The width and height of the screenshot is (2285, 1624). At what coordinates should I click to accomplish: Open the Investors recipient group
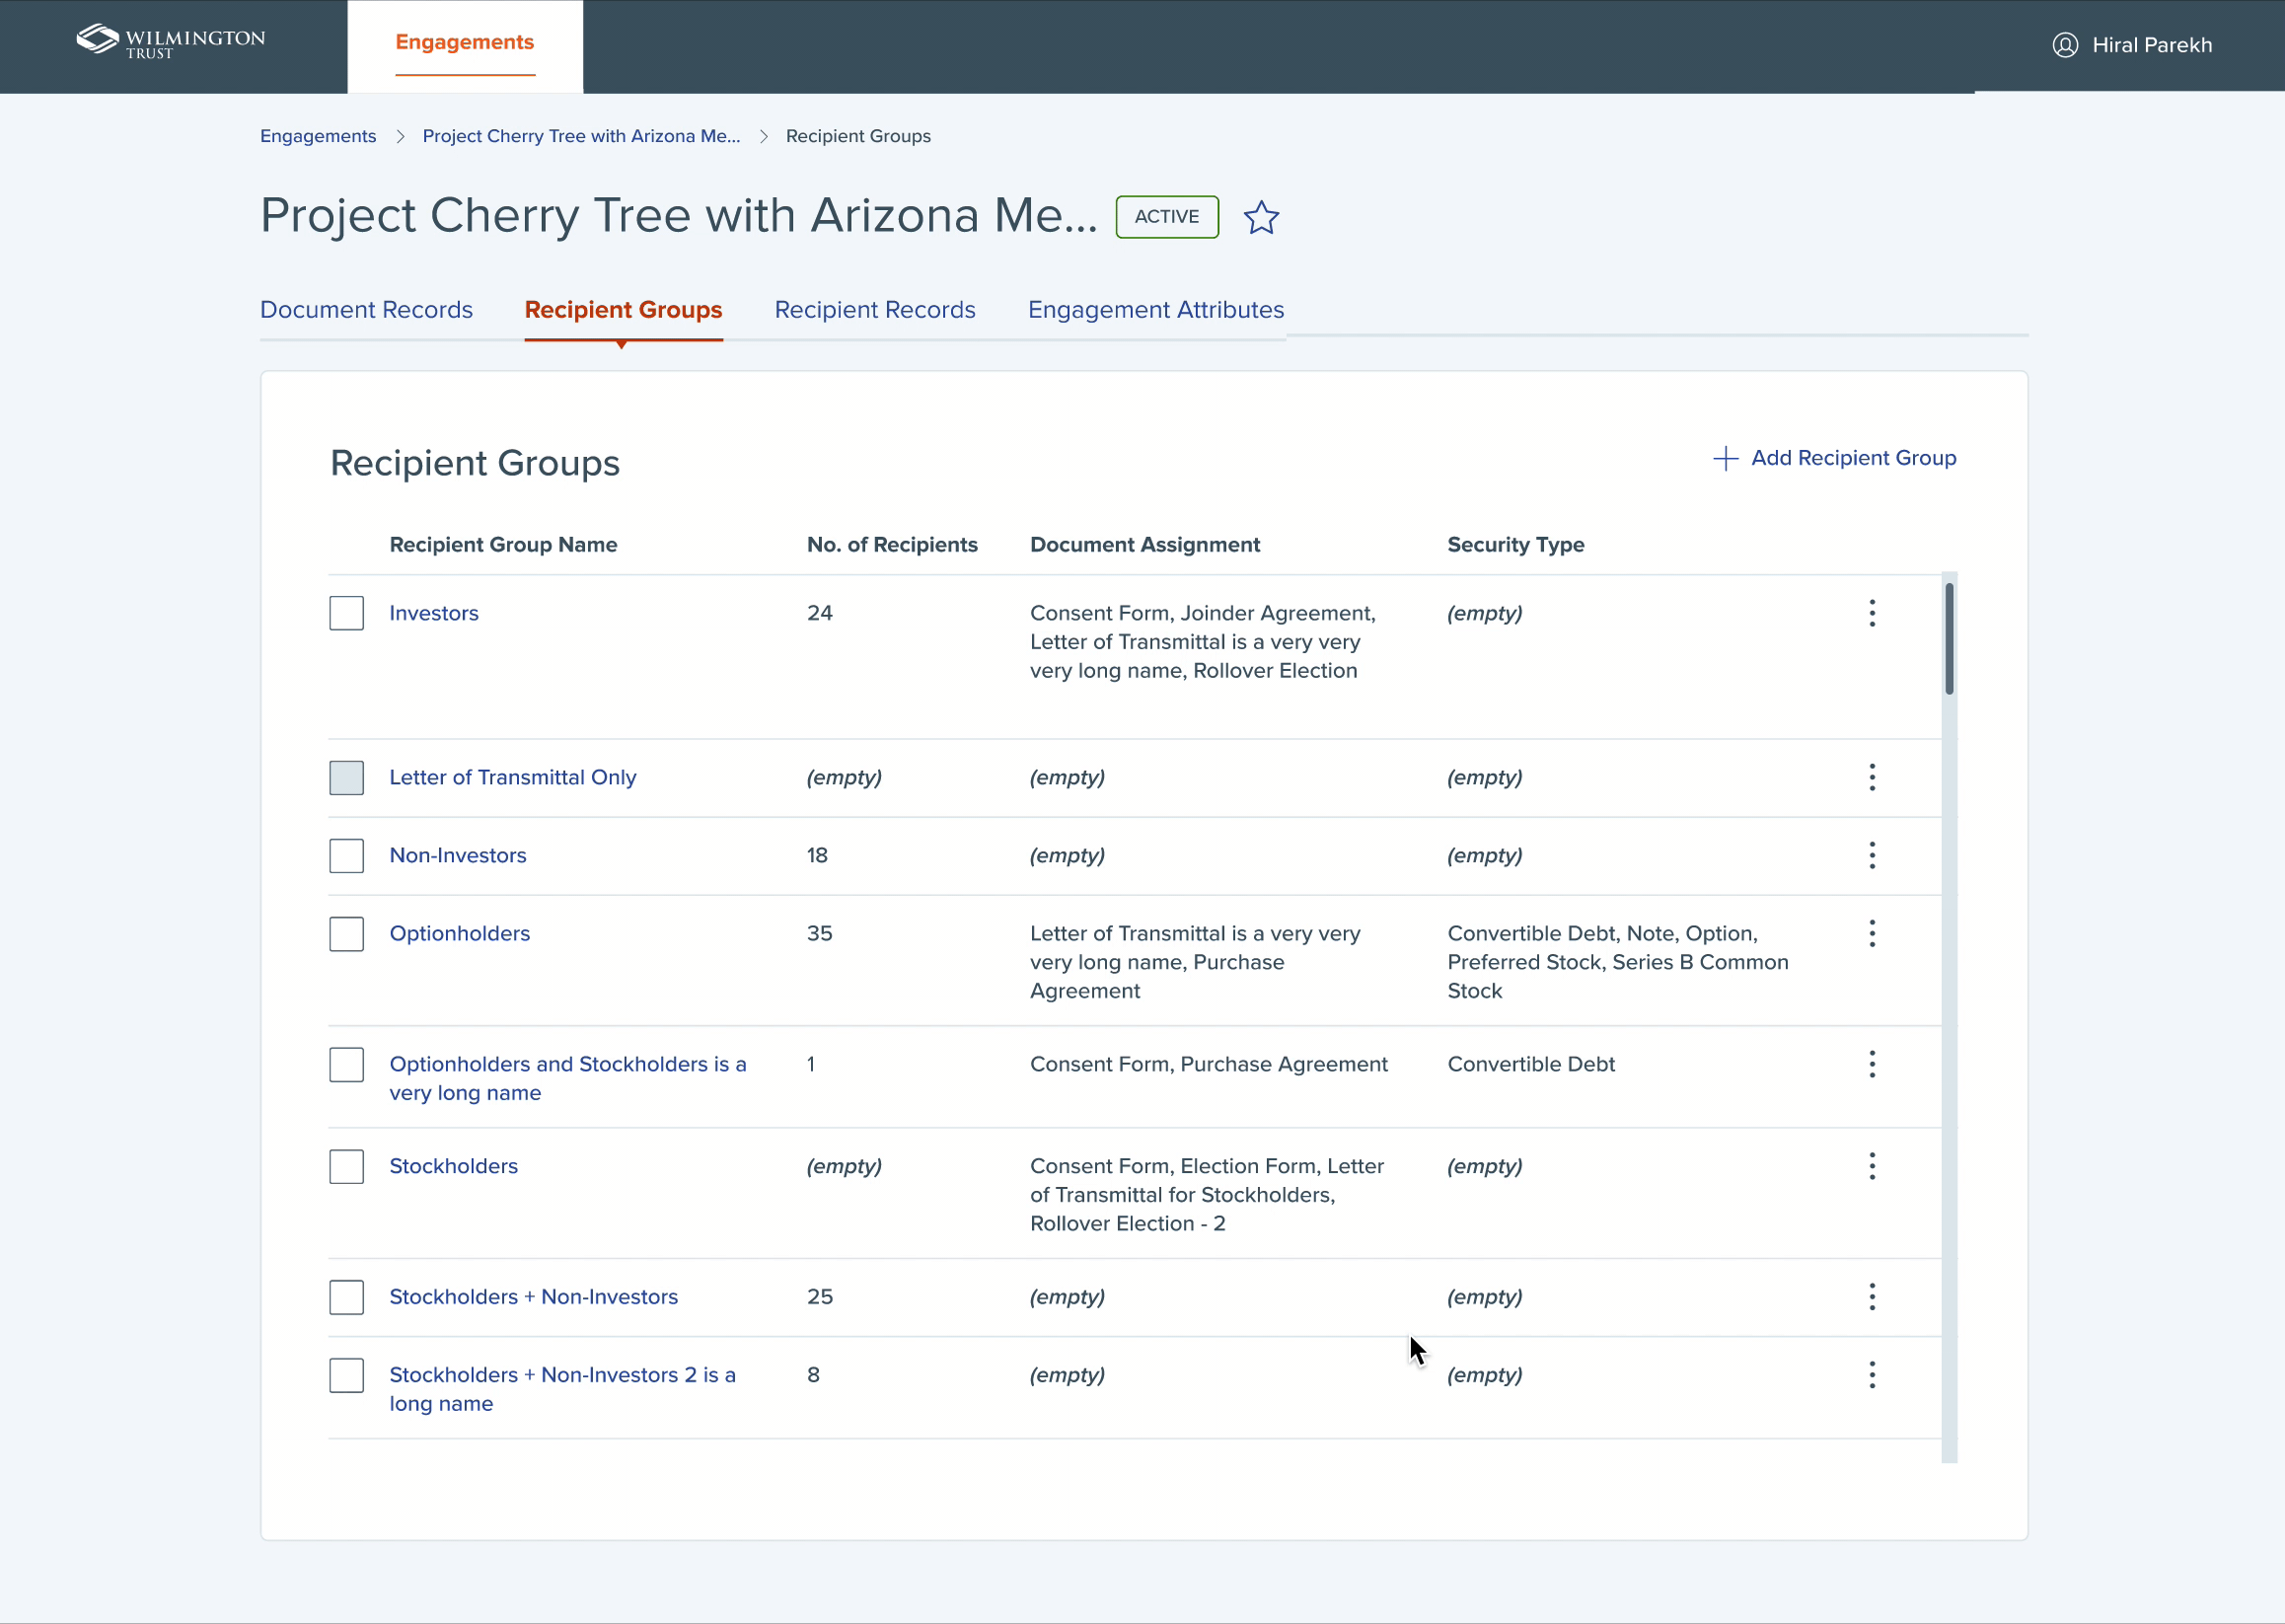click(x=434, y=613)
